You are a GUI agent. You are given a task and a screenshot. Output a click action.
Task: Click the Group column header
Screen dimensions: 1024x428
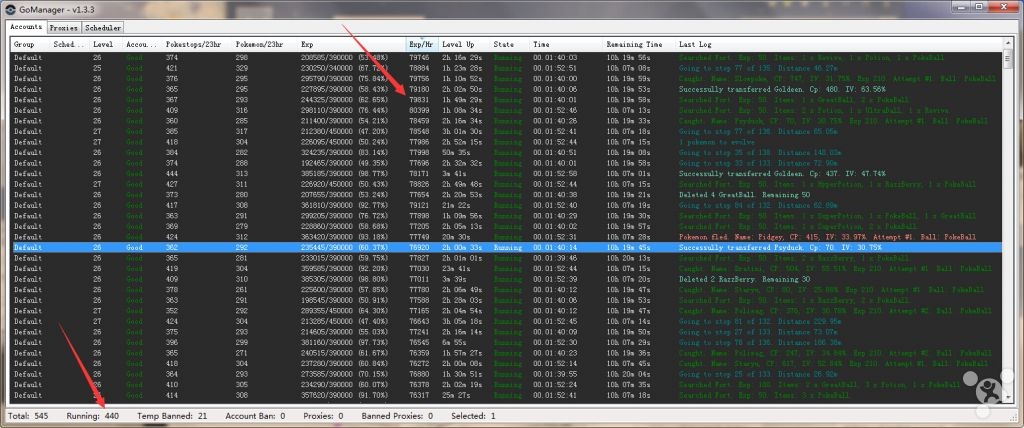(24, 45)
